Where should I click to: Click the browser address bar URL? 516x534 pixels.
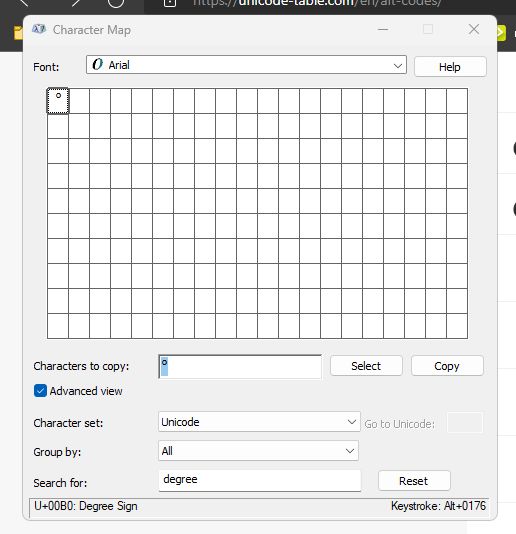pos(317,3)
